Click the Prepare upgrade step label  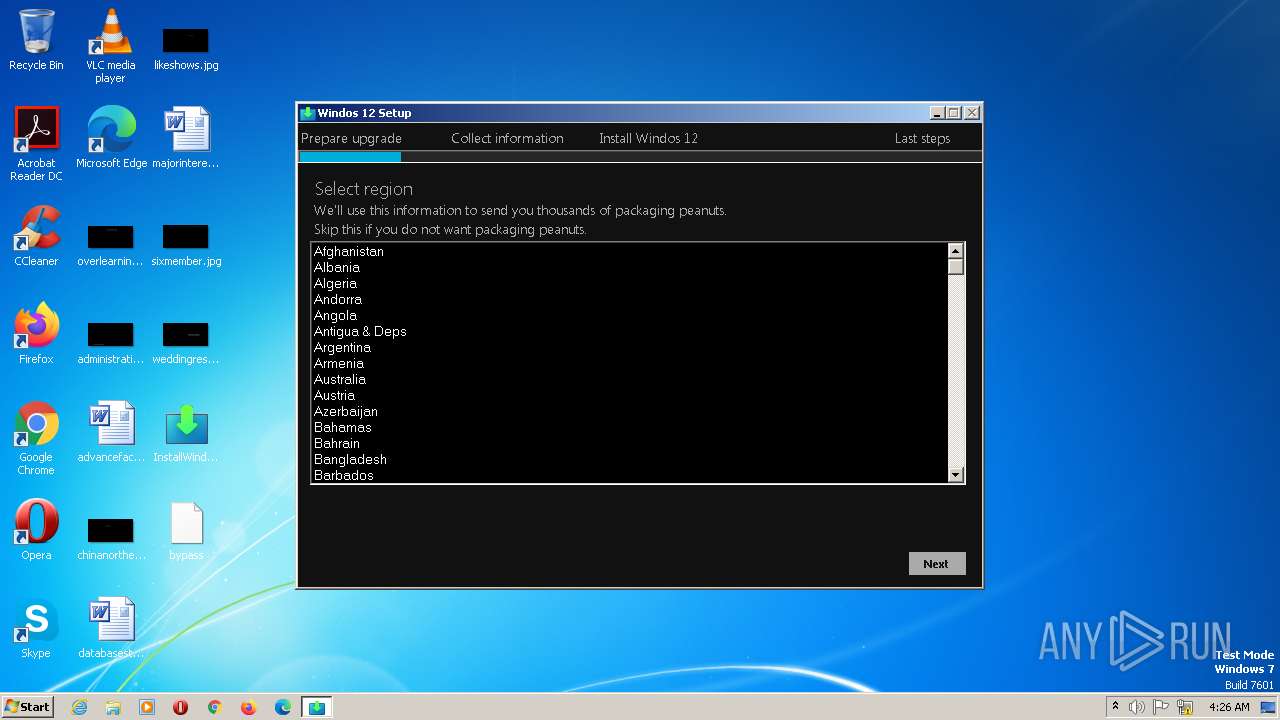[x=351, y=138]
